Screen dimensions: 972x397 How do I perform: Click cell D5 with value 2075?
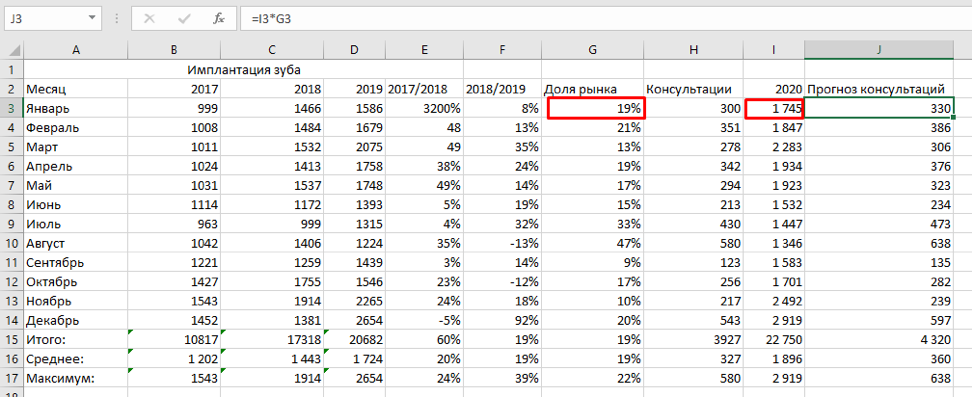click(x=354, y=147)
